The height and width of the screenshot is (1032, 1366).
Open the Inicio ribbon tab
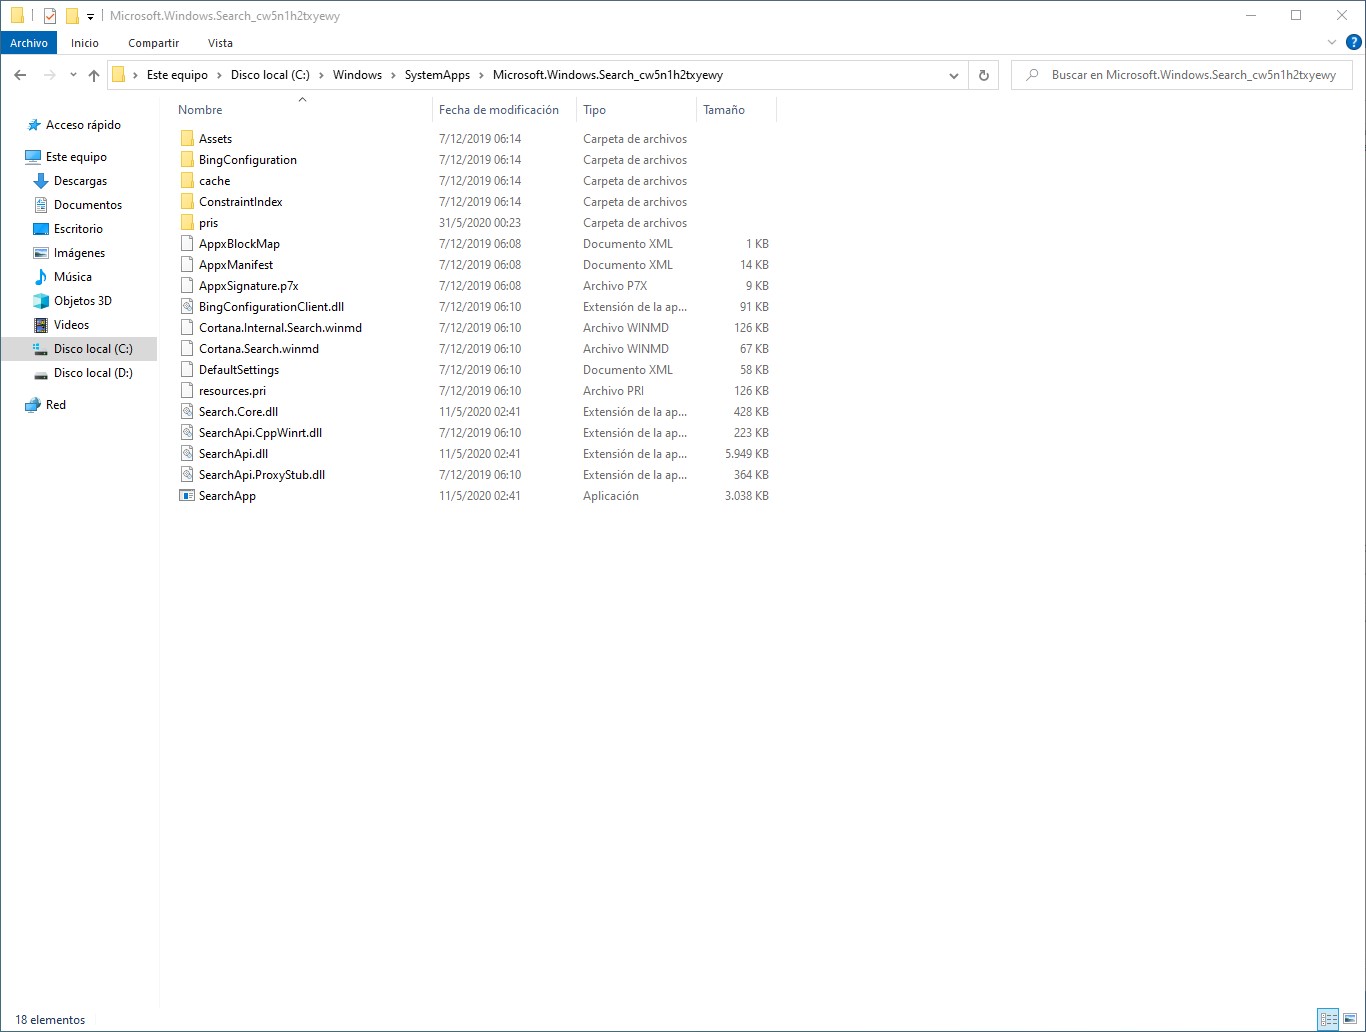coord(85,43)
